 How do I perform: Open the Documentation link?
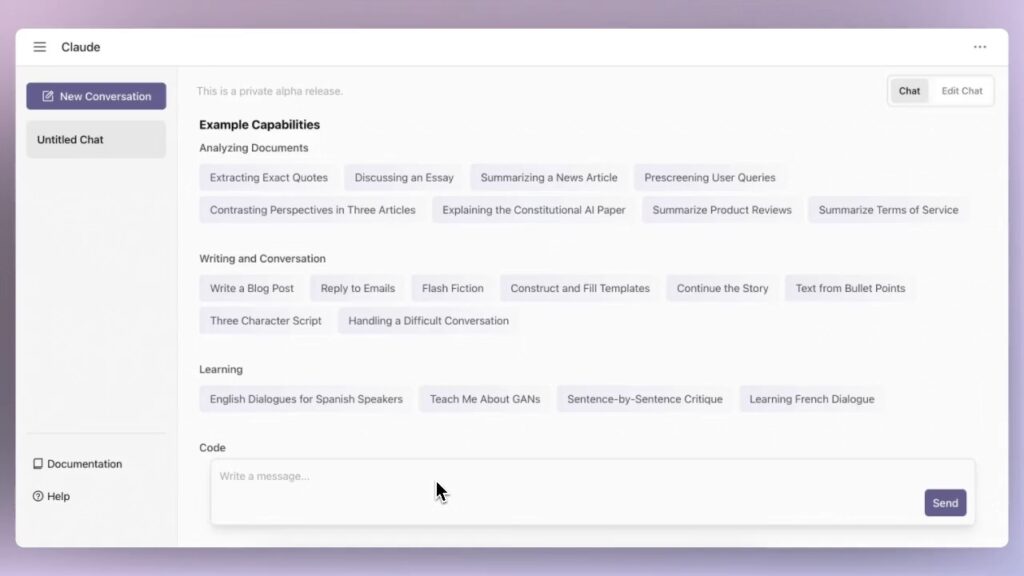pyautogui.click(x=84, y=464)
